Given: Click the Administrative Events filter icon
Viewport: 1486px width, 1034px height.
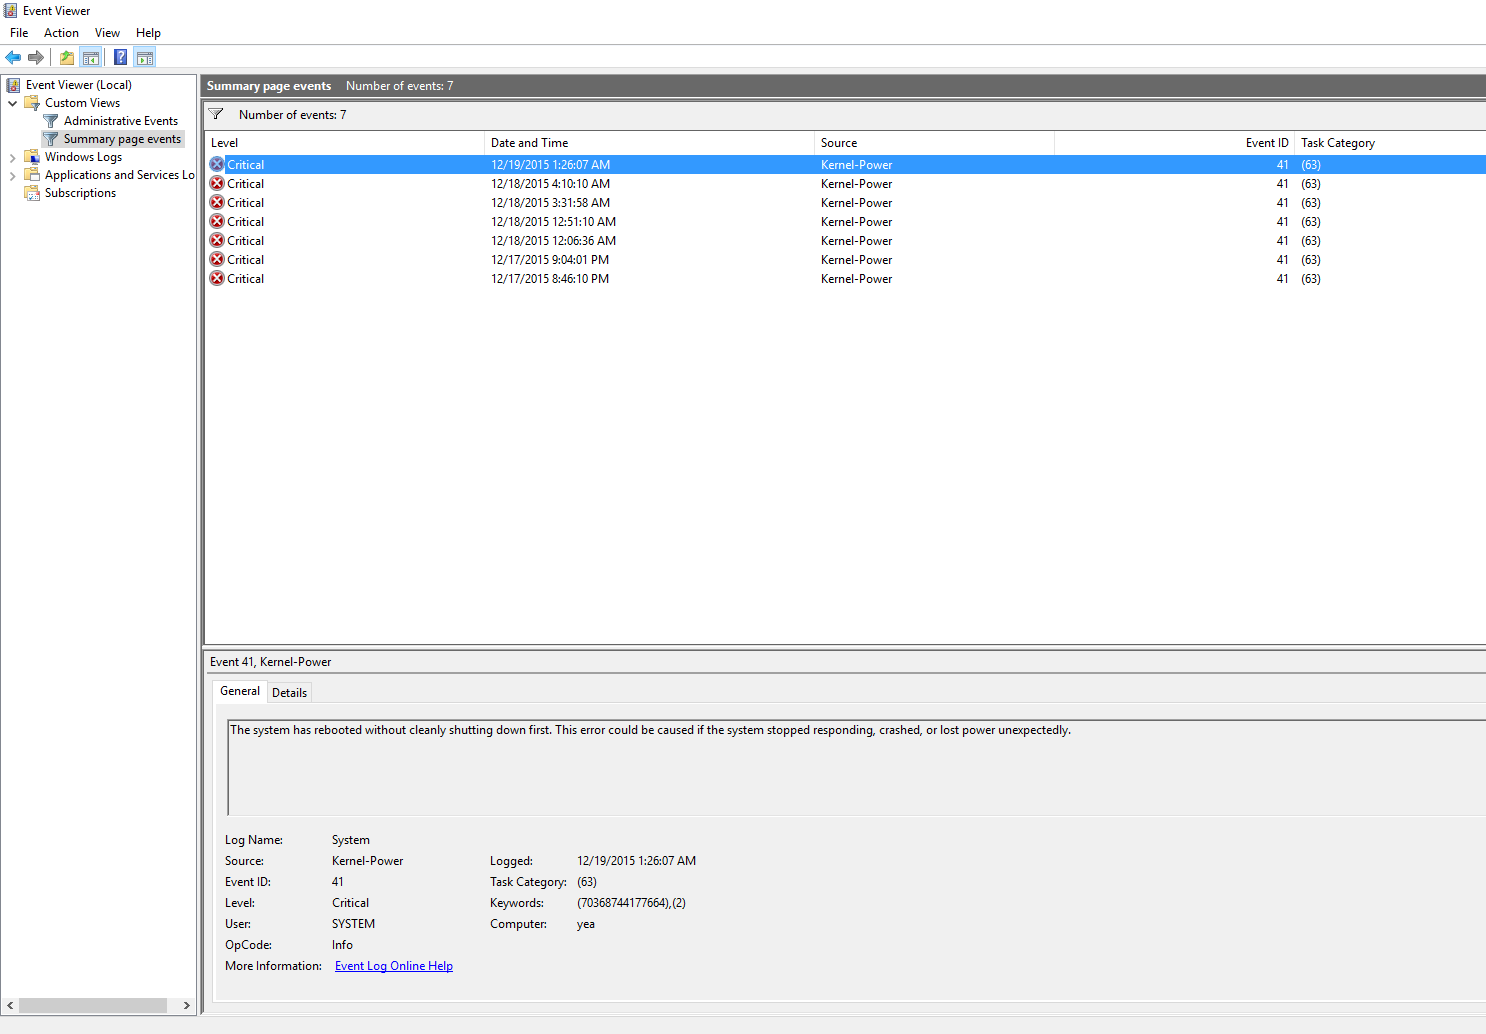Looking at the screenshot, I should pyautogui.click(x=51, y=121).
